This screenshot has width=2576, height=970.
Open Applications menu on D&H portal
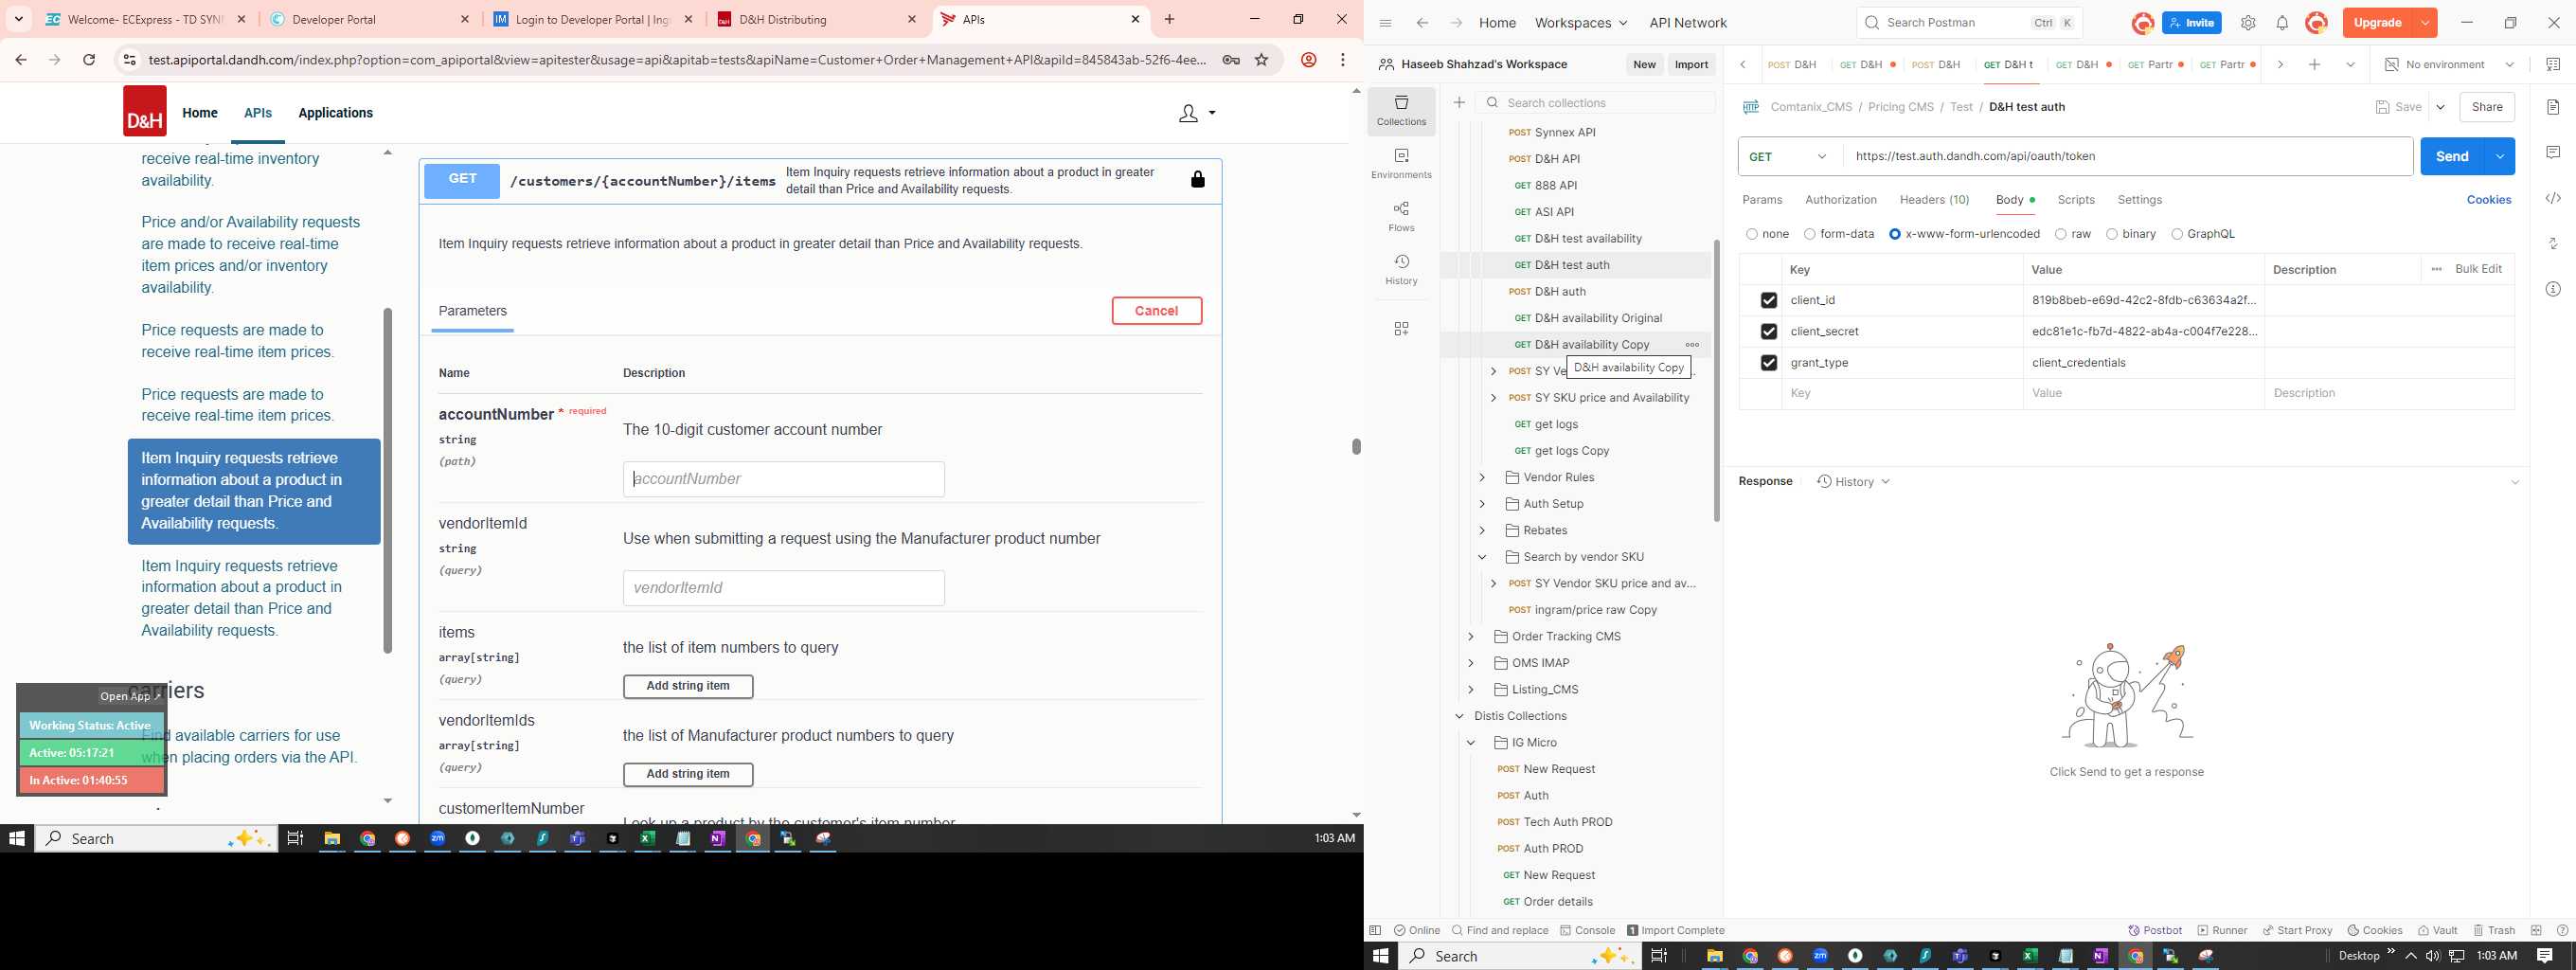click(x=335, y=113)
